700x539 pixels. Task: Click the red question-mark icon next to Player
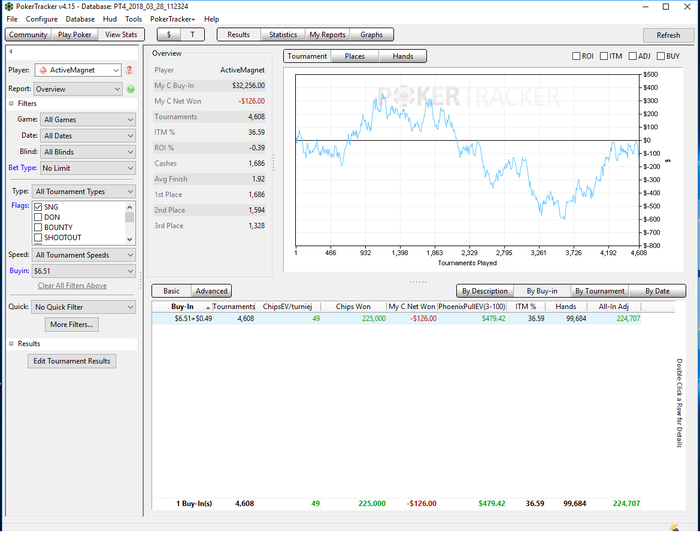coord(129,70)
